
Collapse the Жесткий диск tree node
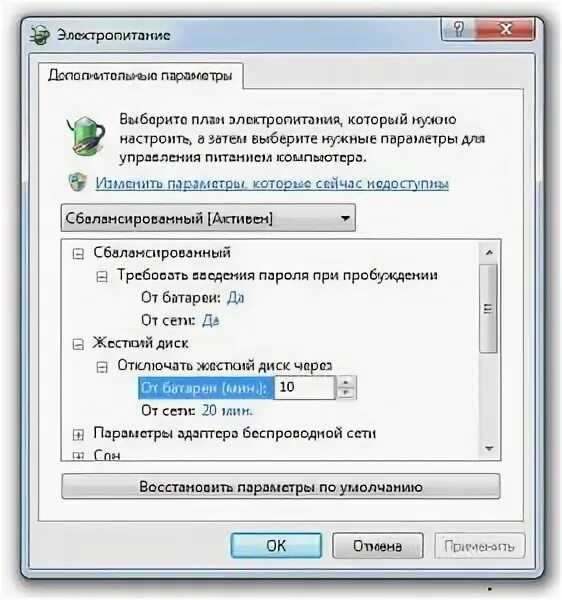pos(78,344)
